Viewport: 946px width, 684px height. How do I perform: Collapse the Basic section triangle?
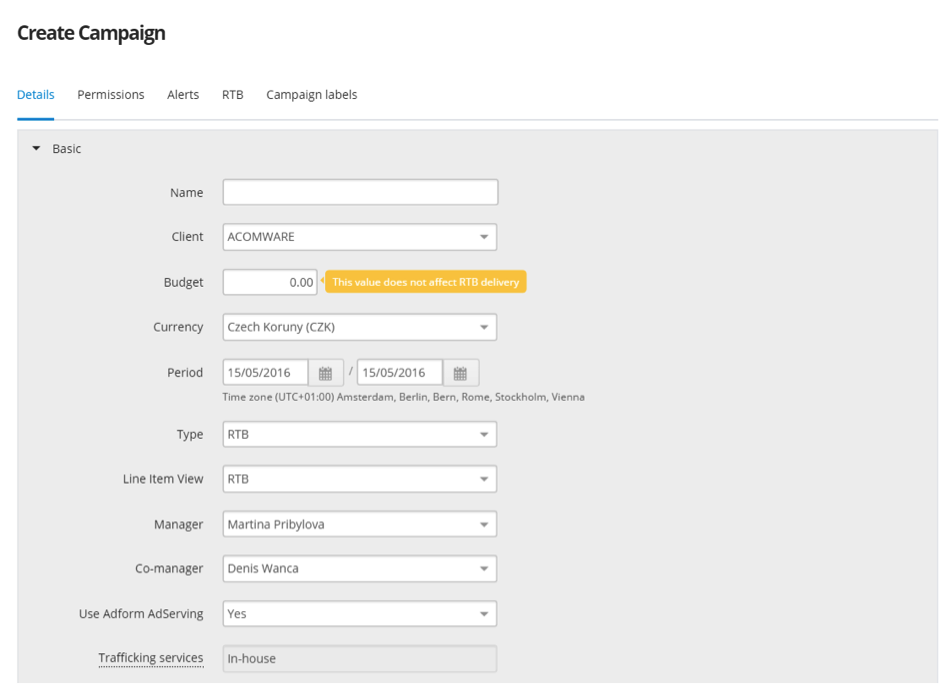point(36,148)
